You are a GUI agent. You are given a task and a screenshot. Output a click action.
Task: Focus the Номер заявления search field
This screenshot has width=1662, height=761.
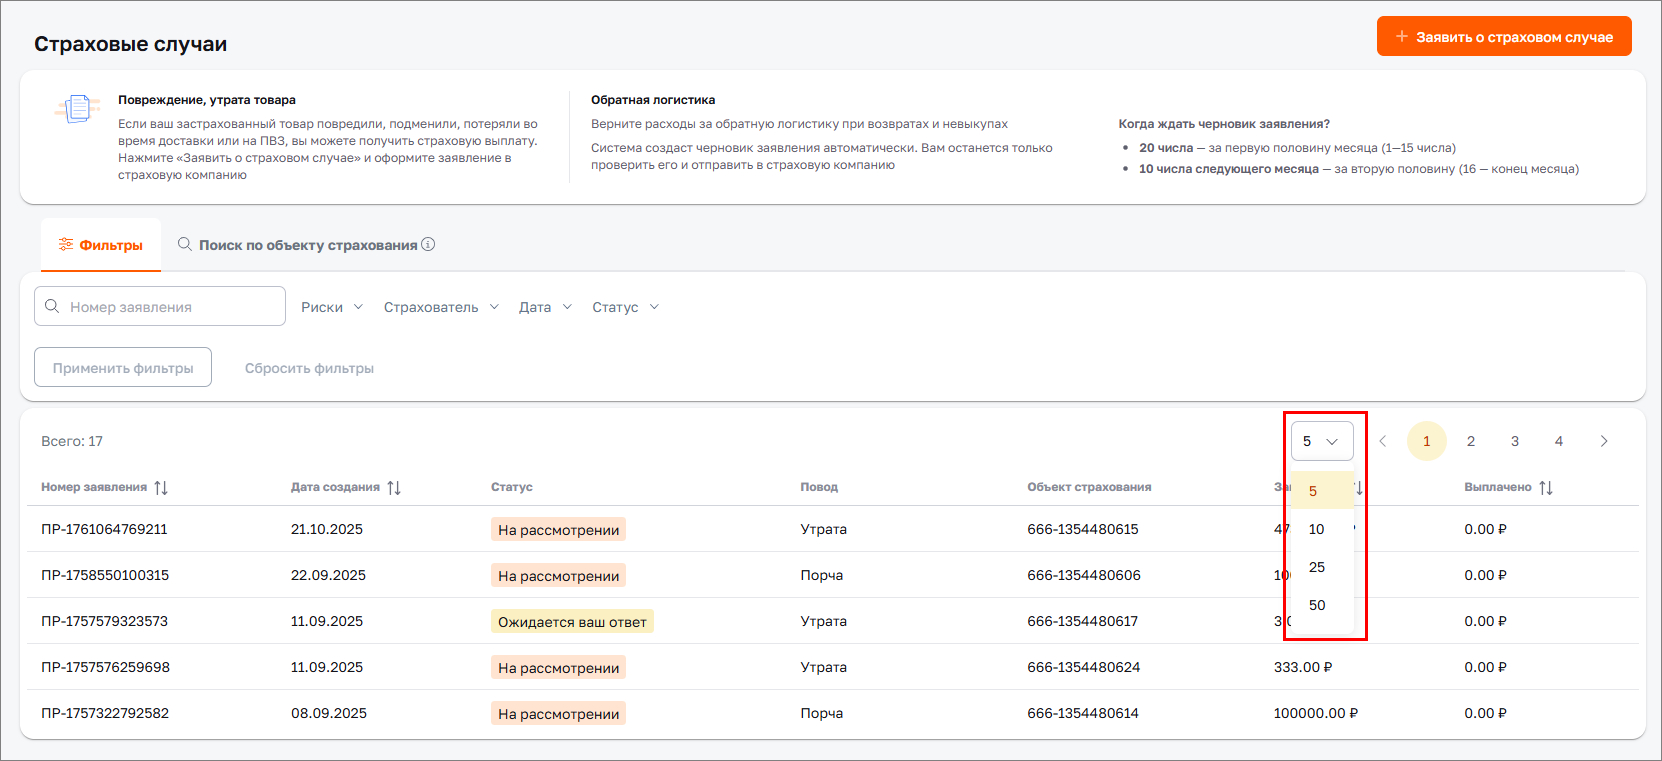point(170,307)
